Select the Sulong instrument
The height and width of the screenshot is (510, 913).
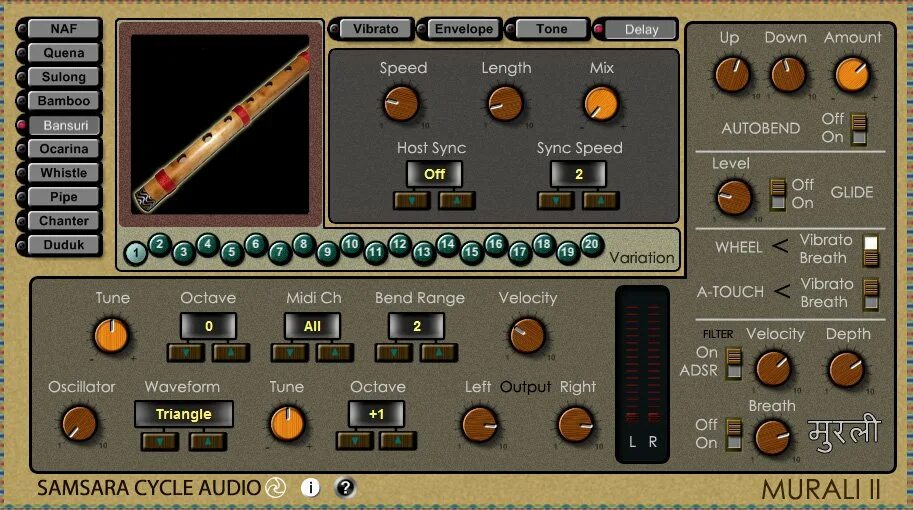[64, 77]
